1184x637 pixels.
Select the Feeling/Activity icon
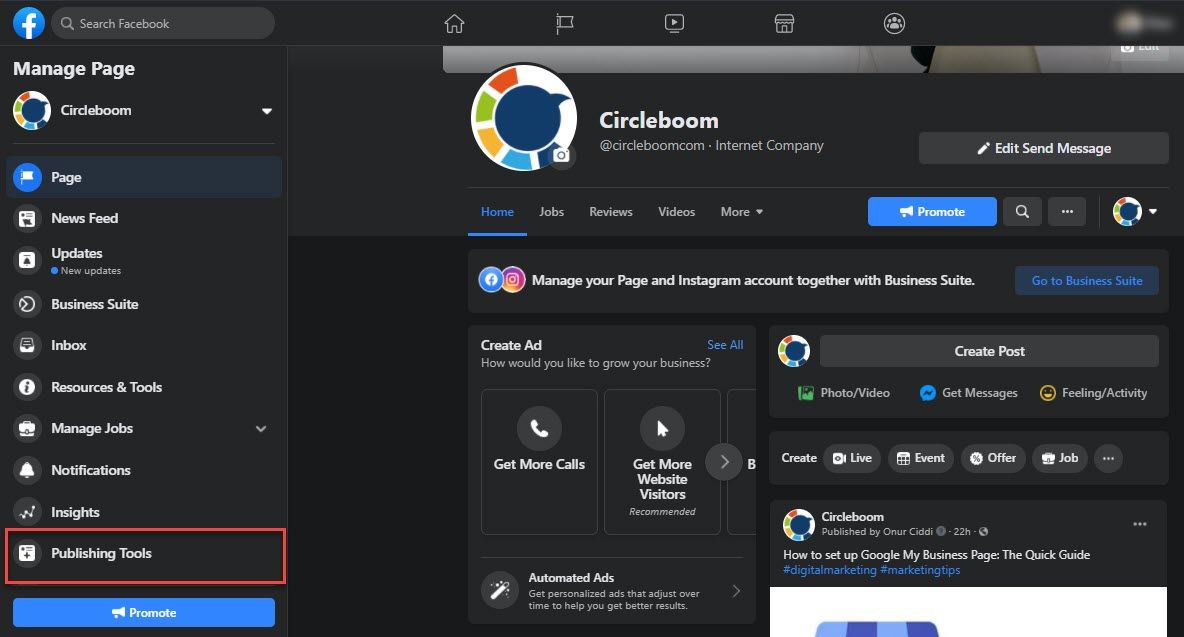point(1049,393)
